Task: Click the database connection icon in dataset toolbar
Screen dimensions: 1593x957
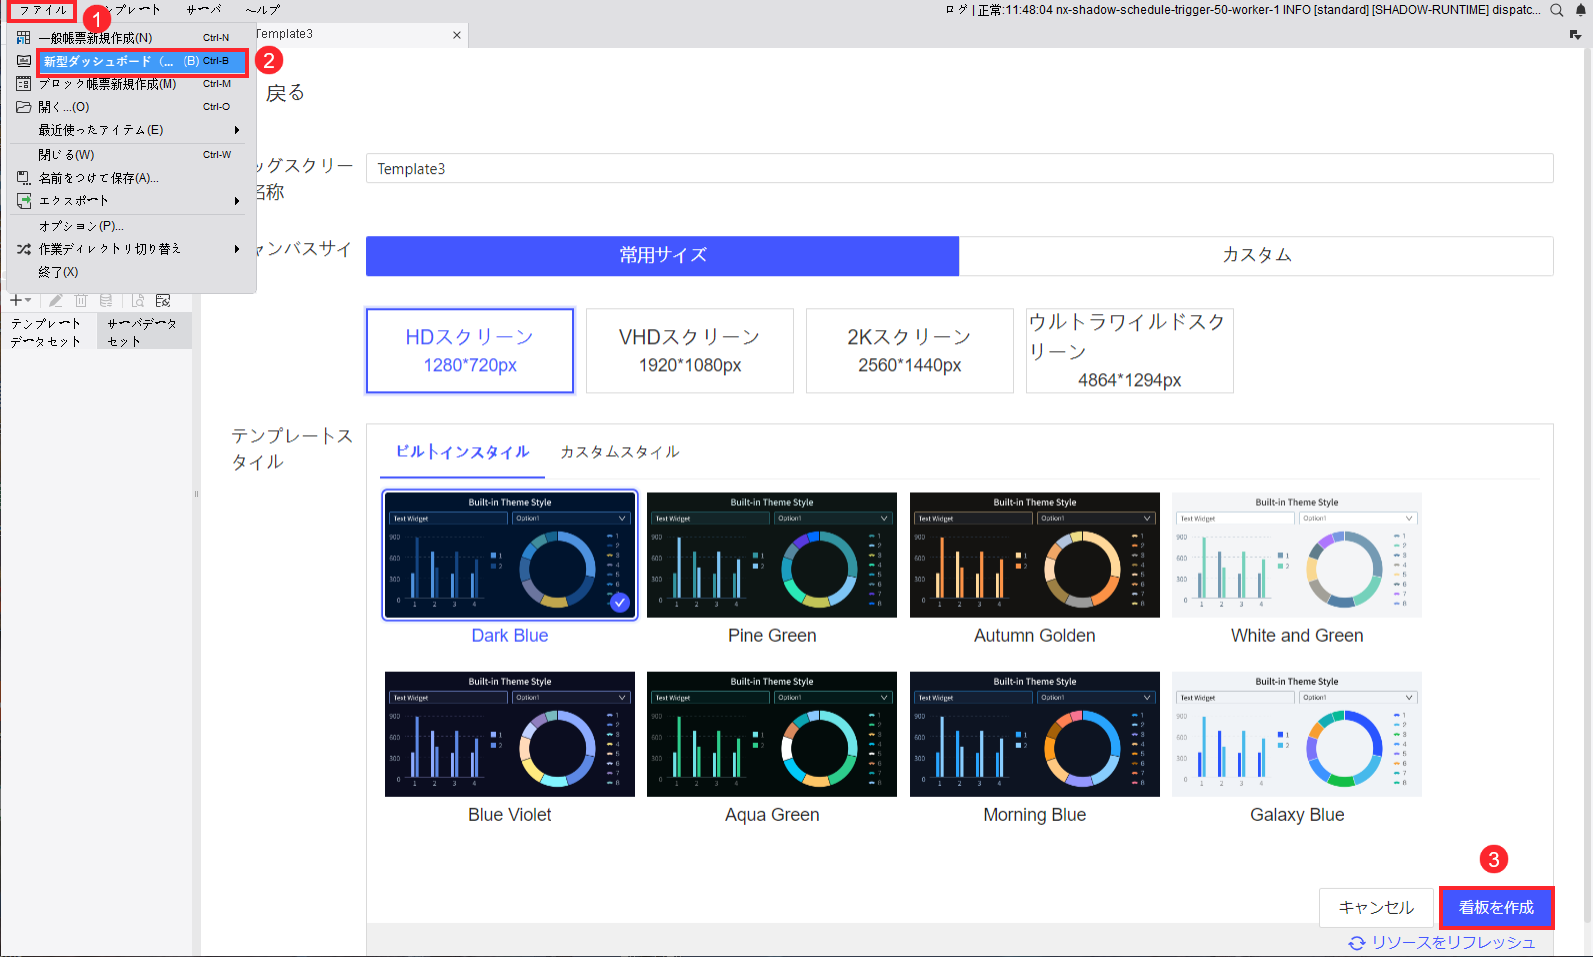Action: [106, 300]
